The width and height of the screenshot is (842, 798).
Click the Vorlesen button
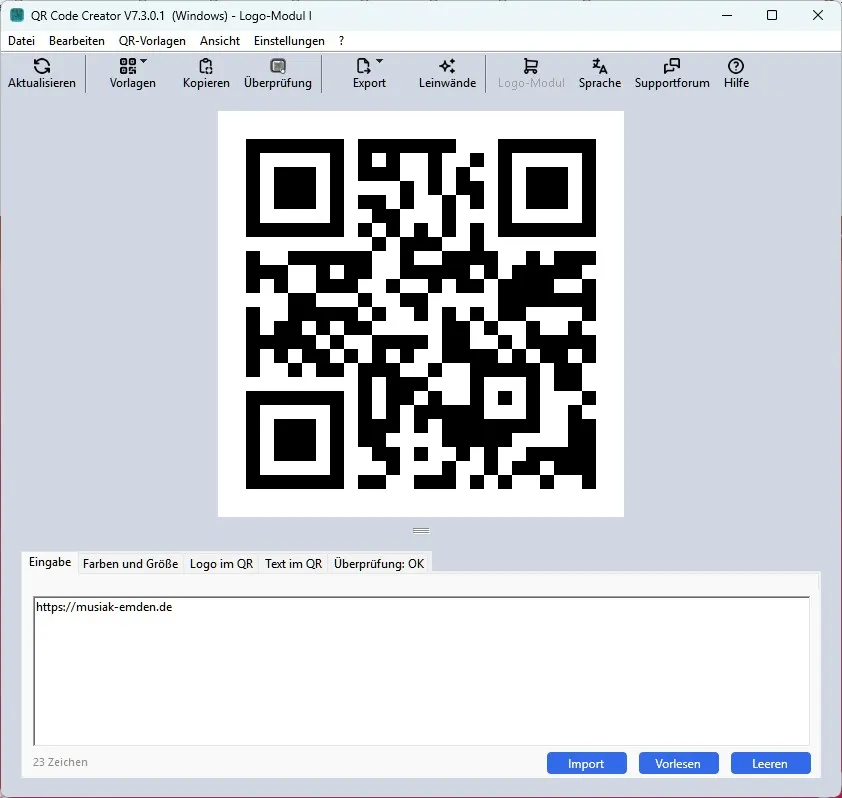coord(678,763)
